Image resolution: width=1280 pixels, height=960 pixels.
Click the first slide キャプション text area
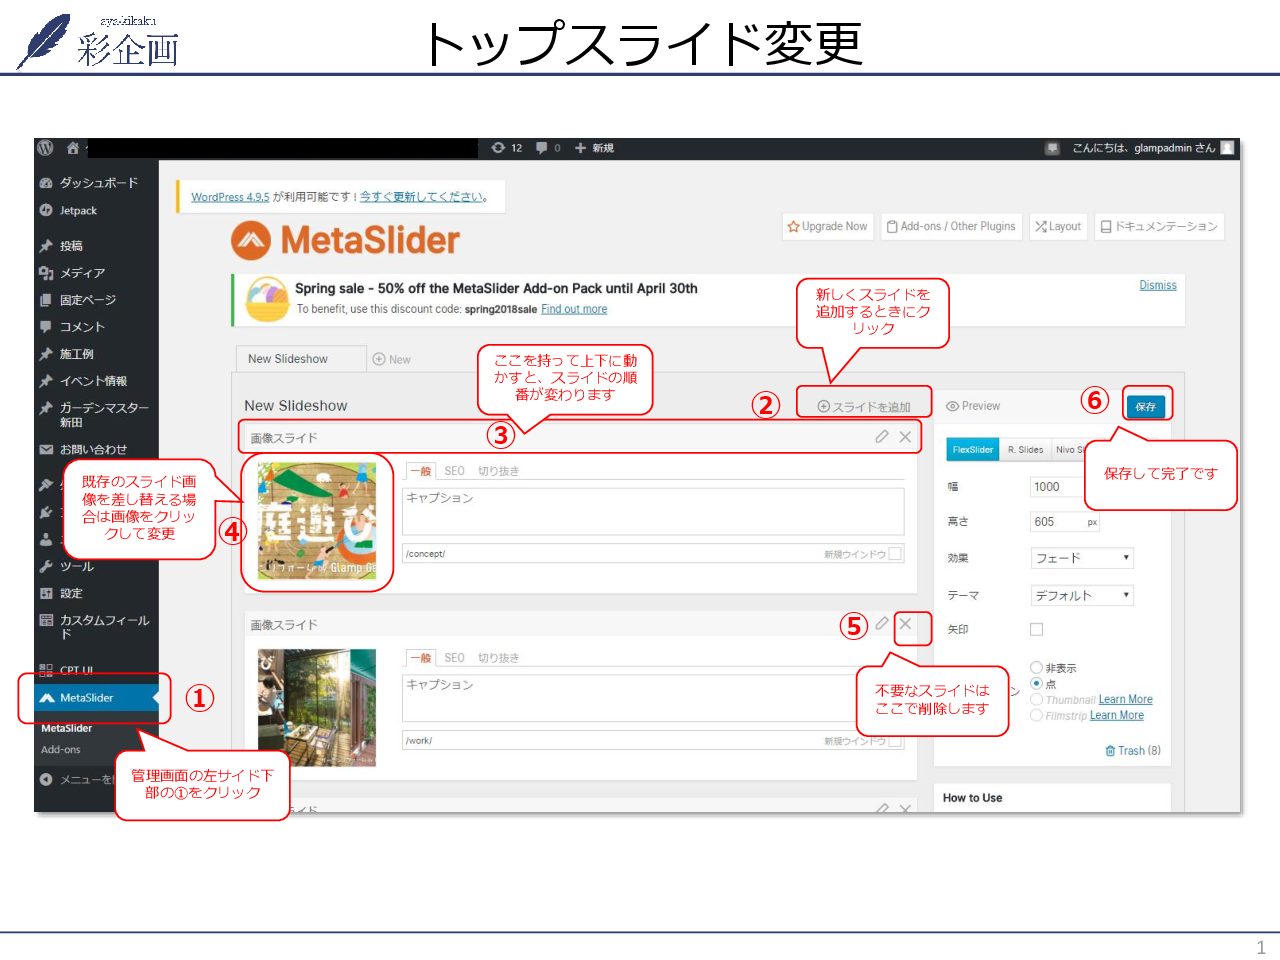pyautogui.click(x=653, y=511)
